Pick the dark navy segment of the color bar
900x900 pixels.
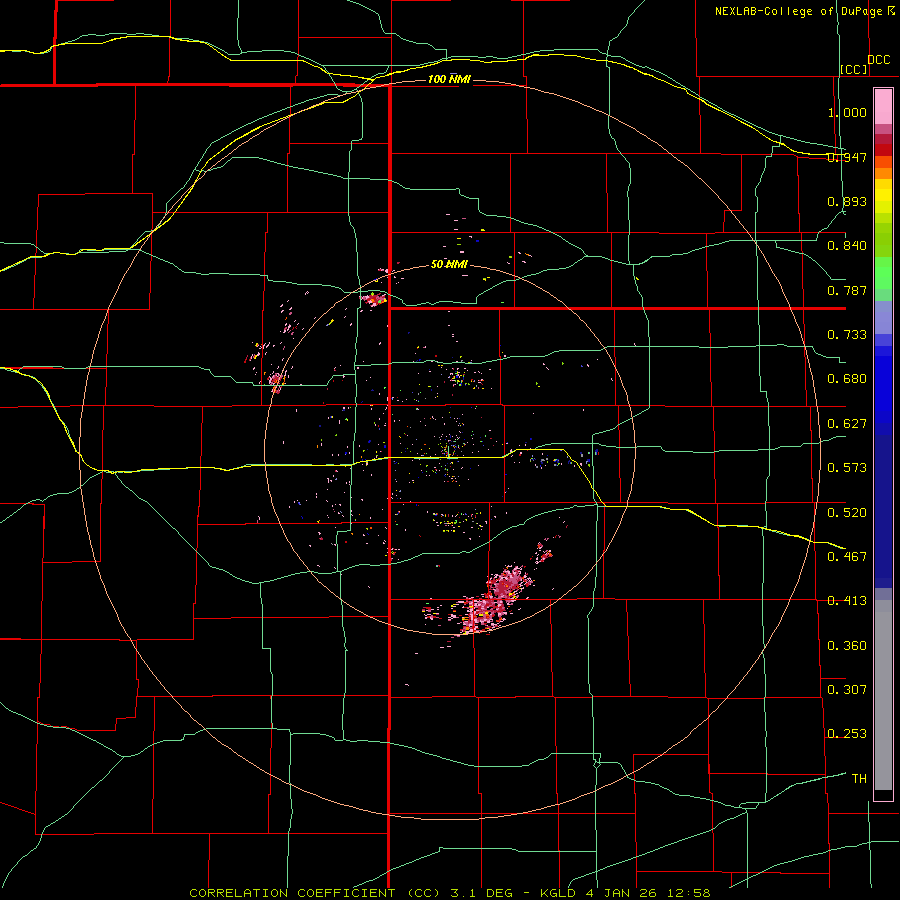(883, 511)
